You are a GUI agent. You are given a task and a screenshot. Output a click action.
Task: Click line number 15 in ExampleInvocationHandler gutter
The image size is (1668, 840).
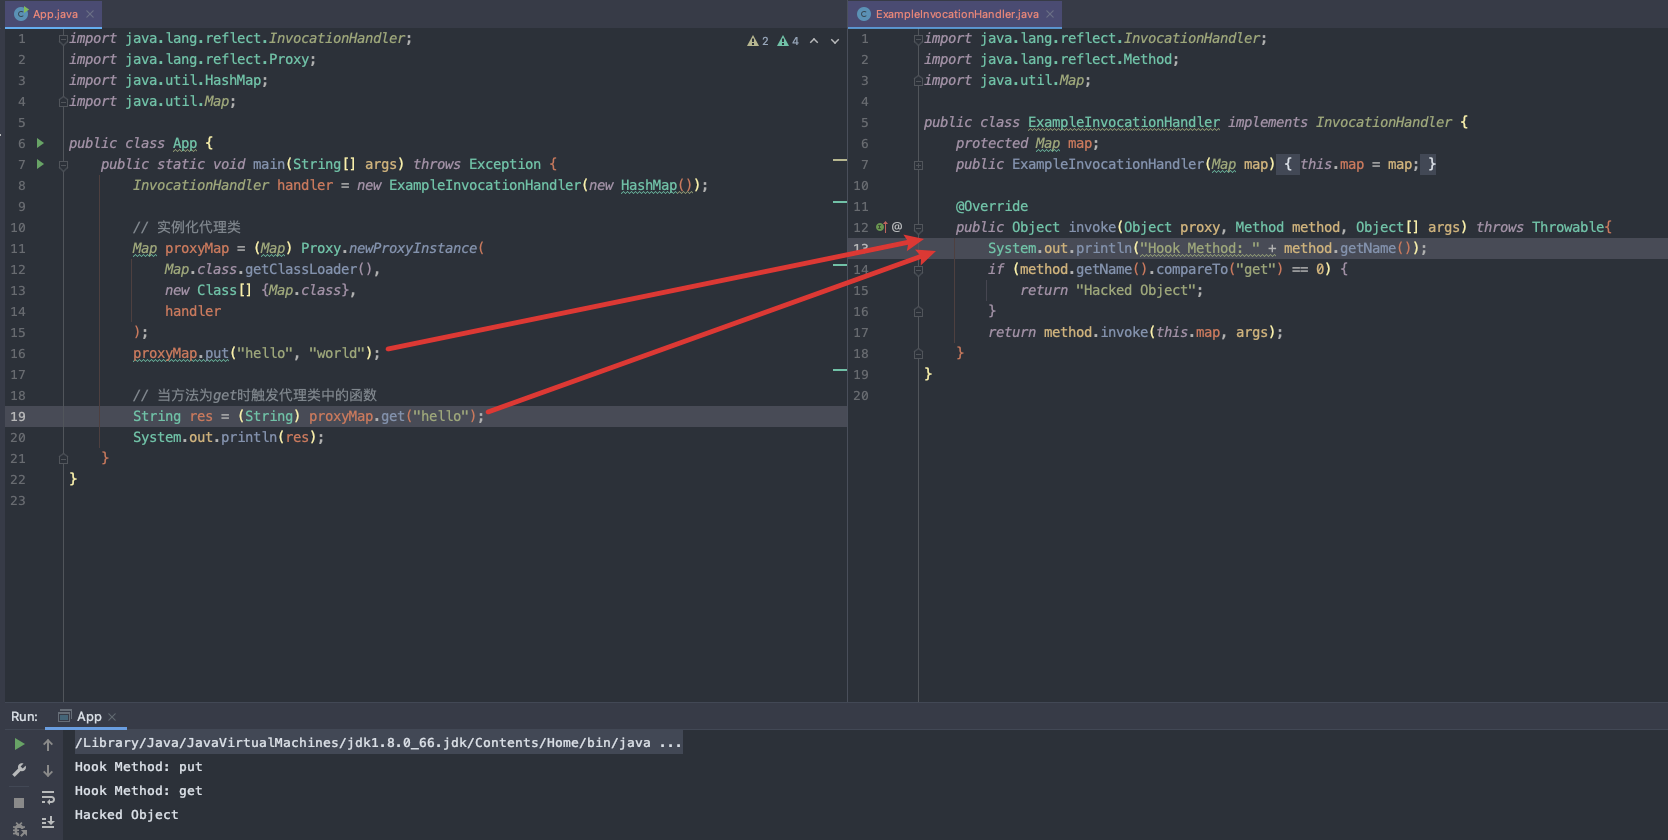[x=860, y=290]
